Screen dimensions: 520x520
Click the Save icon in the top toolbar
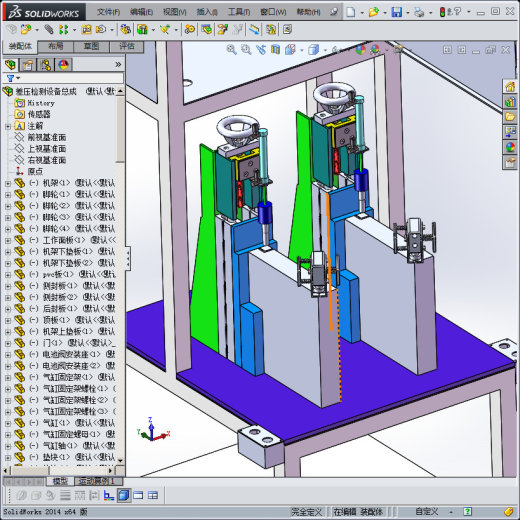(396, 12)
